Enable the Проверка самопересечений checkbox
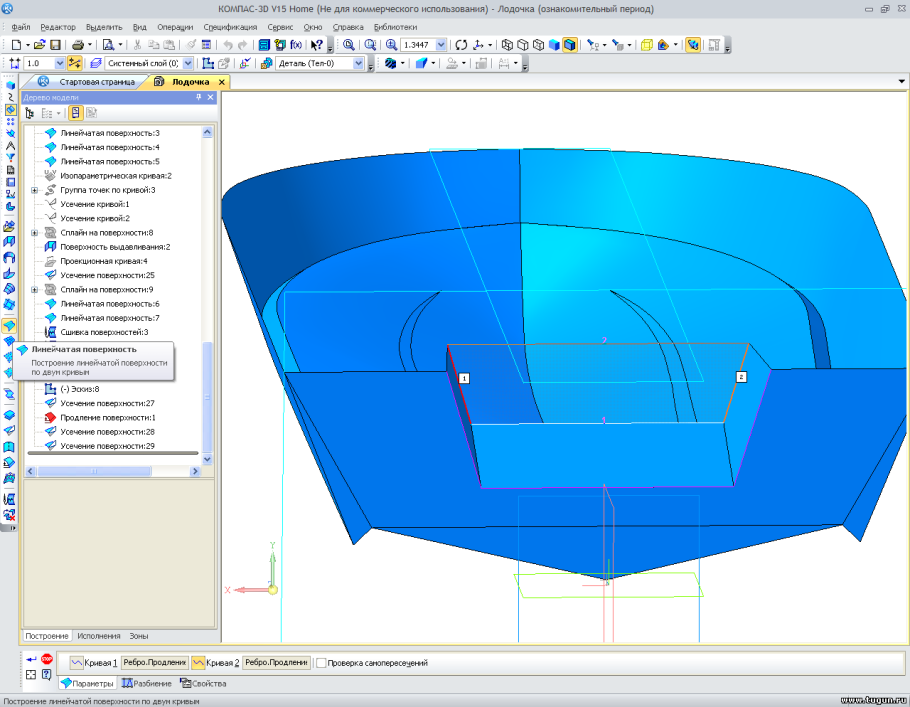The image size is (910, 707). click(x=321, y=663)
